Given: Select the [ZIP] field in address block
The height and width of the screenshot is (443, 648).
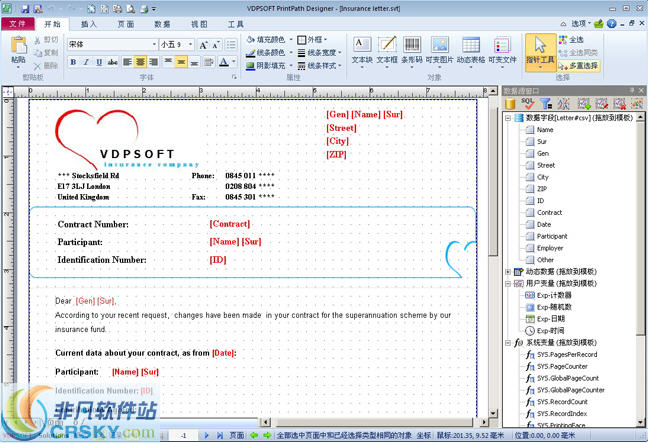Looking at the screenshot, I should (336, 155).
